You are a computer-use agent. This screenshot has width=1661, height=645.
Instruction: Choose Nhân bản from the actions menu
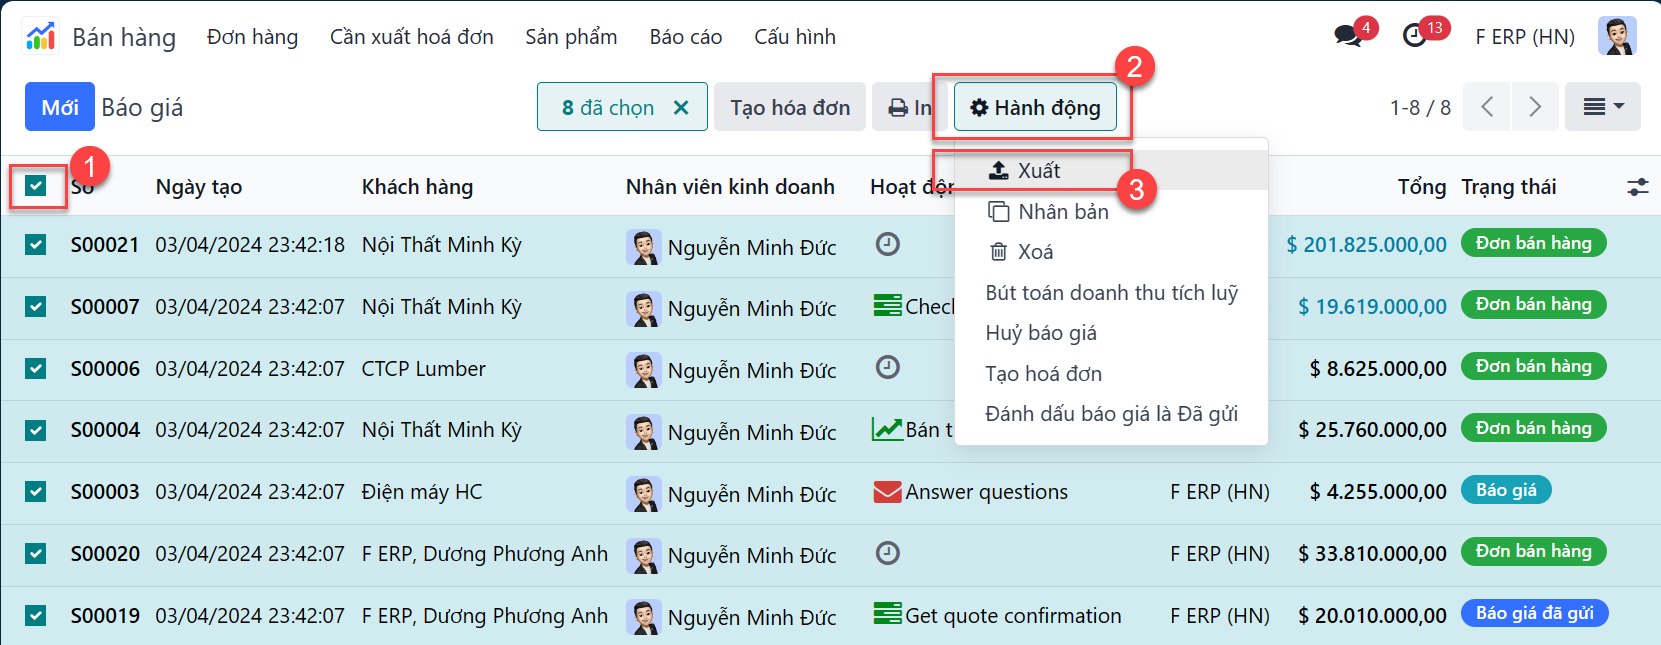tap(1111, 211)
